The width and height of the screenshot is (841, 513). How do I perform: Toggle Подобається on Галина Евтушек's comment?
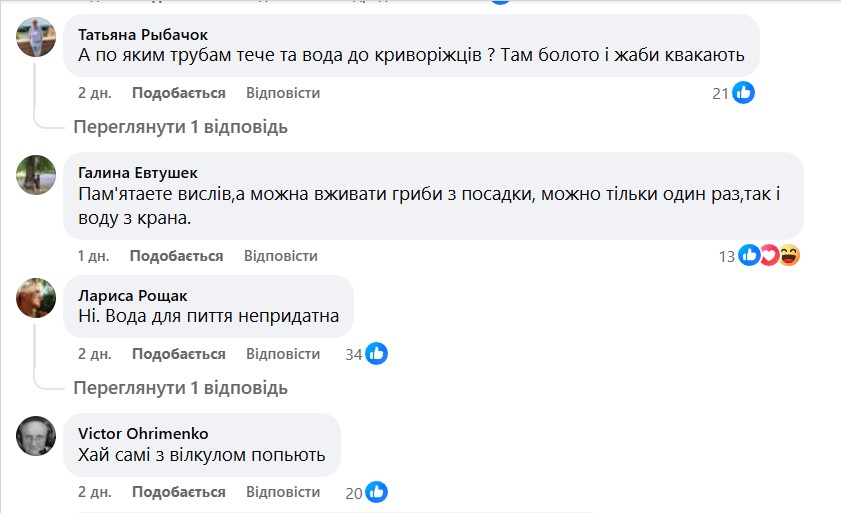[x=176, y=256]
